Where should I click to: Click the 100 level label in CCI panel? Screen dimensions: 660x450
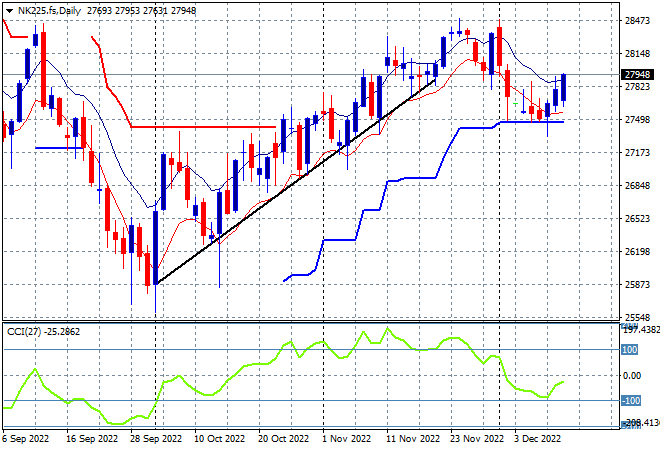(x=630, y=350)
